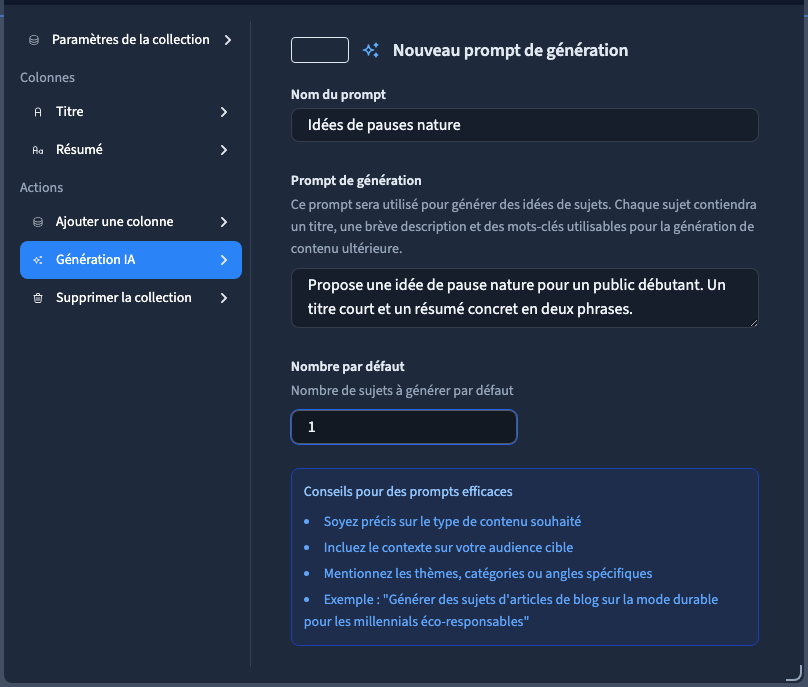Click the blank button left of the heading
Screen dimensions: 808x687
coord(319,50)
